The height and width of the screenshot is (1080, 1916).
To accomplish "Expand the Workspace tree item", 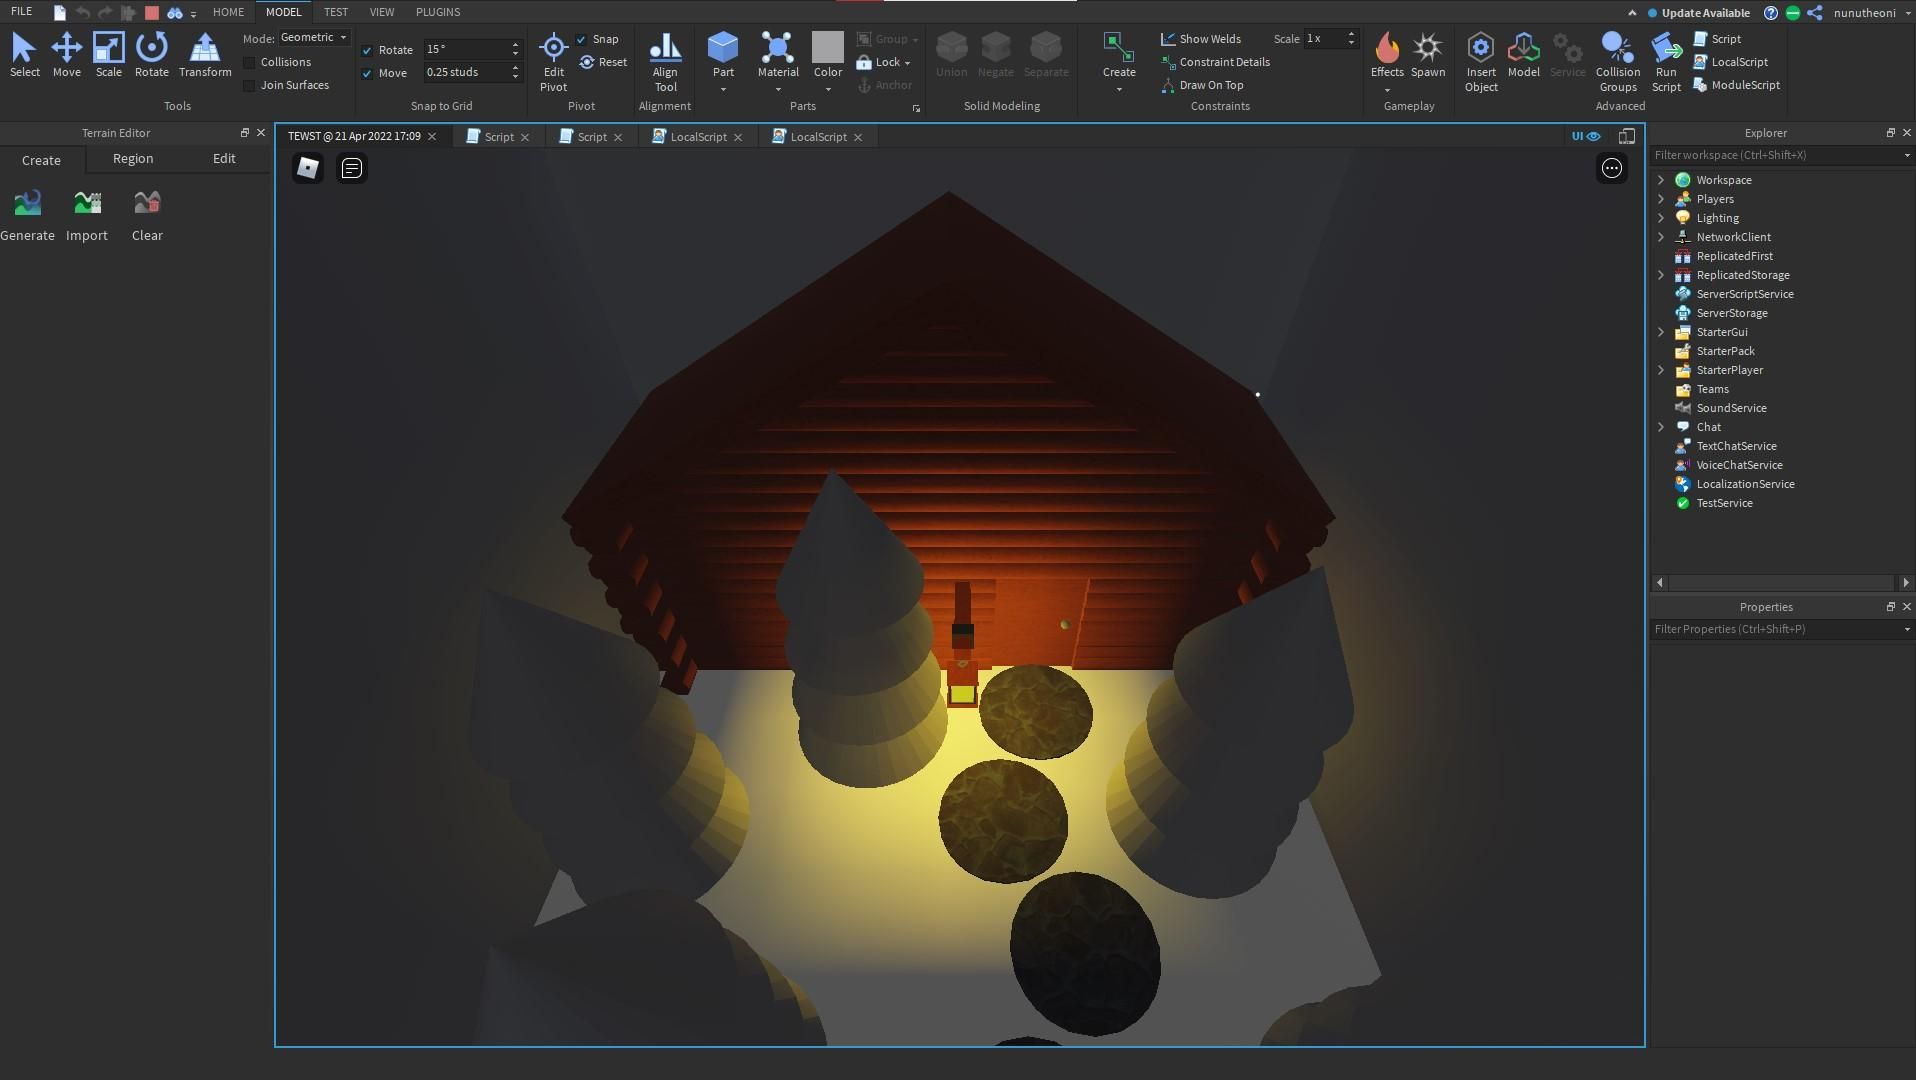I will point(1662,180).
